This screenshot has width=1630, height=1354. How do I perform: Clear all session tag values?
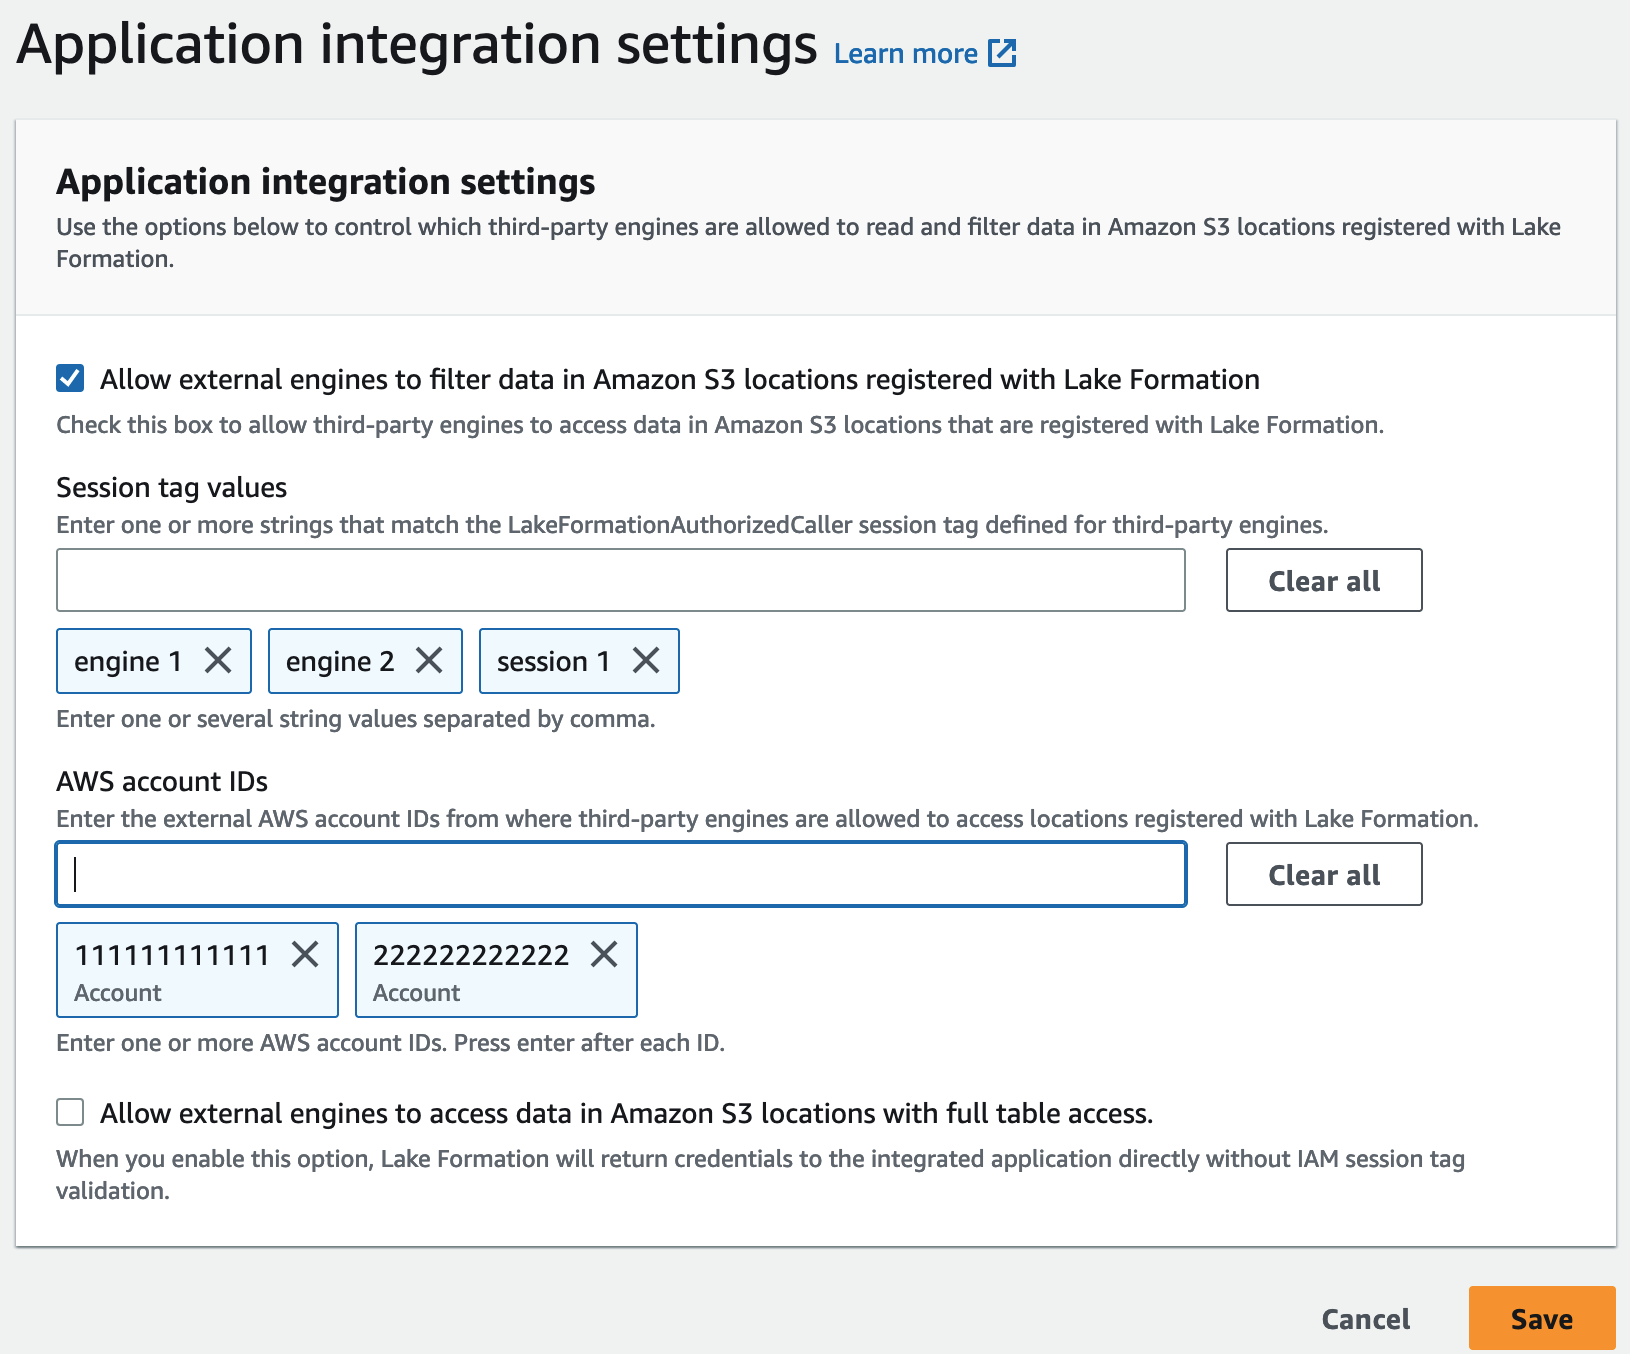1323,580
